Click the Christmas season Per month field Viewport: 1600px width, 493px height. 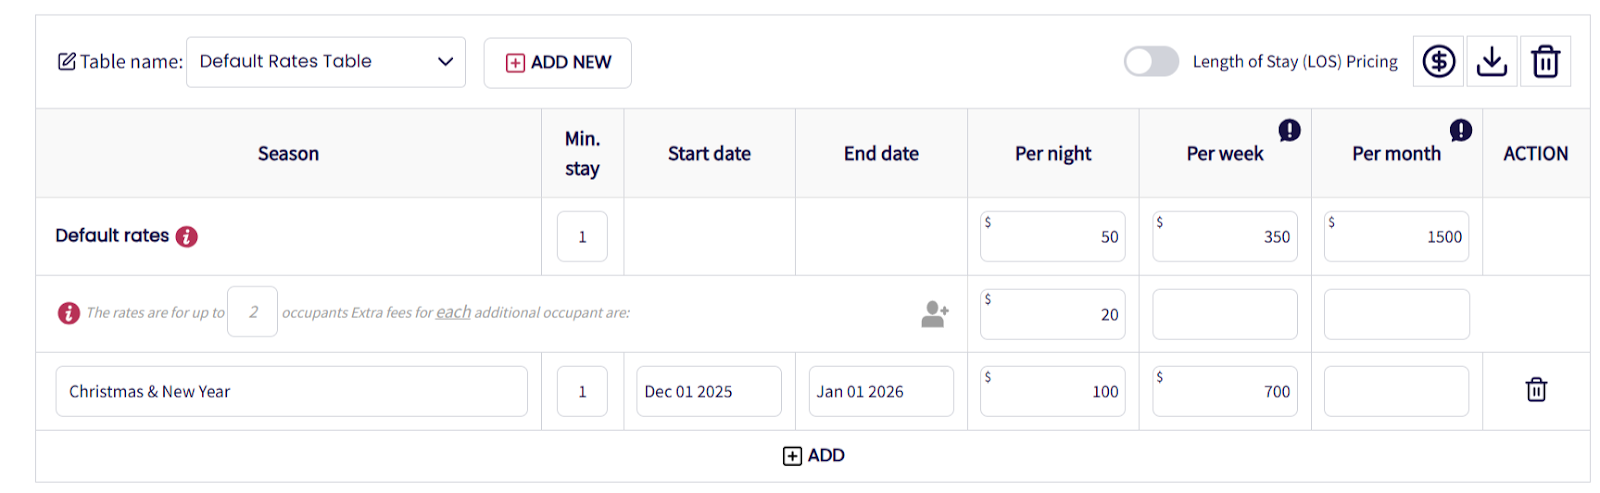1396,391
